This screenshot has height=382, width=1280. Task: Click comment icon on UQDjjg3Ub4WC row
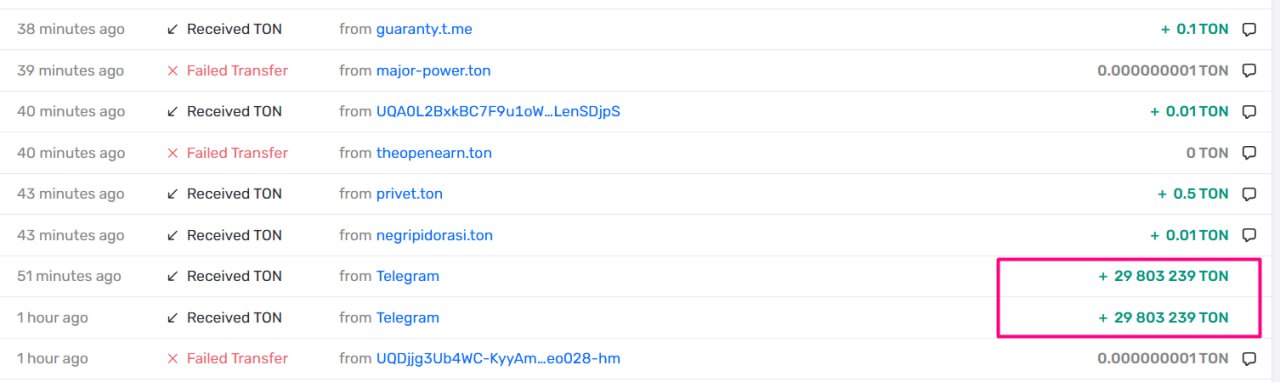[1249, 359]
